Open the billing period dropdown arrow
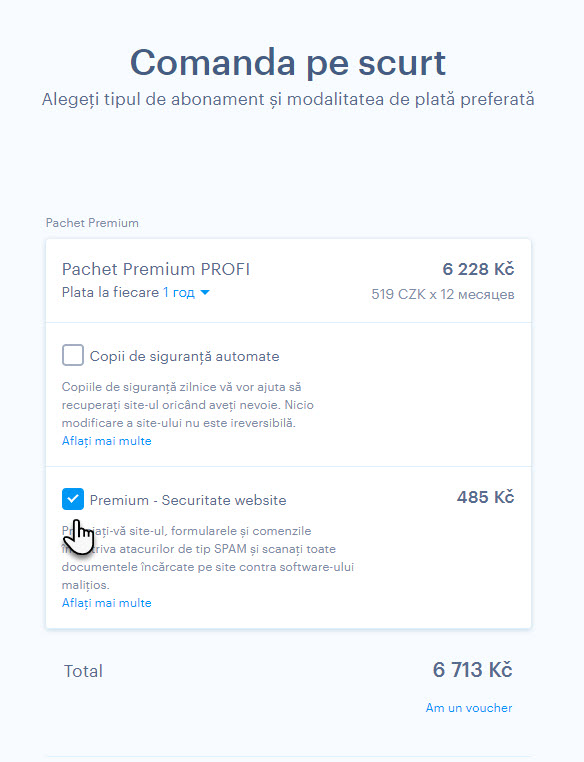This screenshot has width=584, height=762. click(205, 293)
